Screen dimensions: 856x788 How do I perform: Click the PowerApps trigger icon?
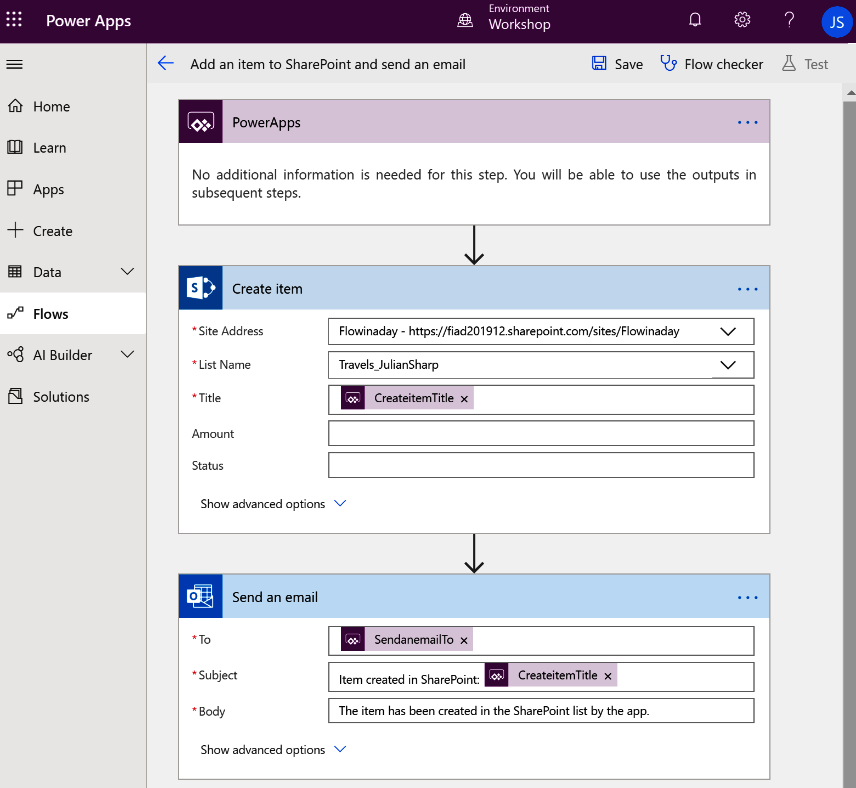[200, 122]
